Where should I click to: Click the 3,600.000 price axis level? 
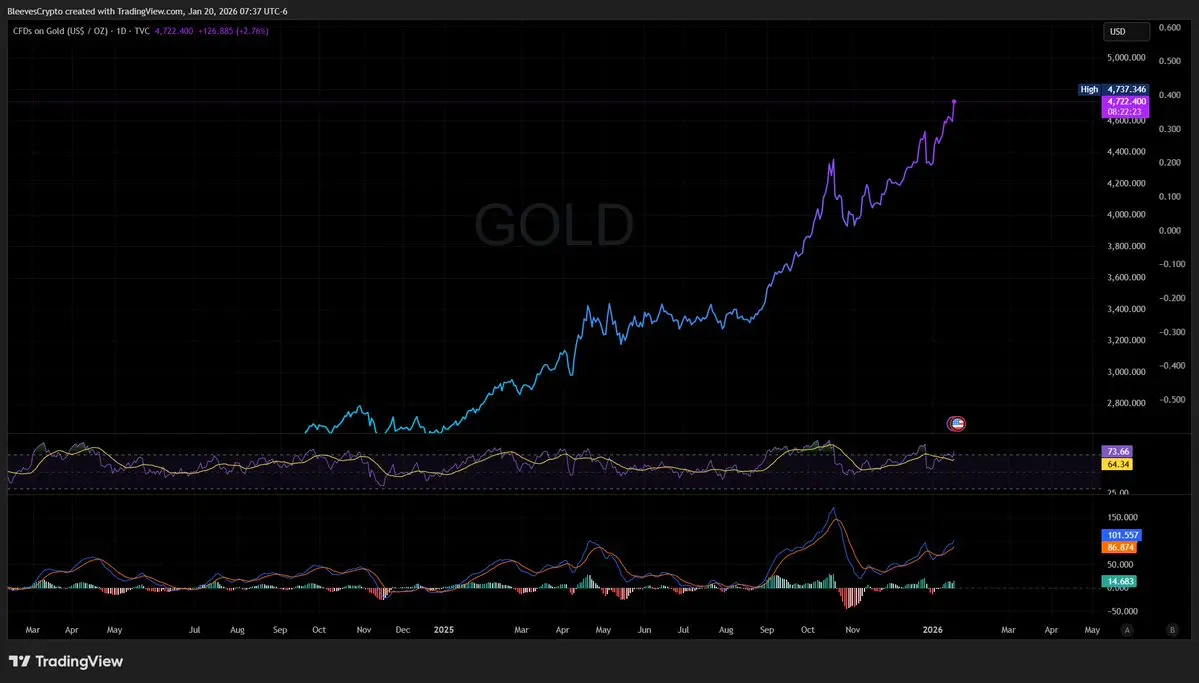1126,278
